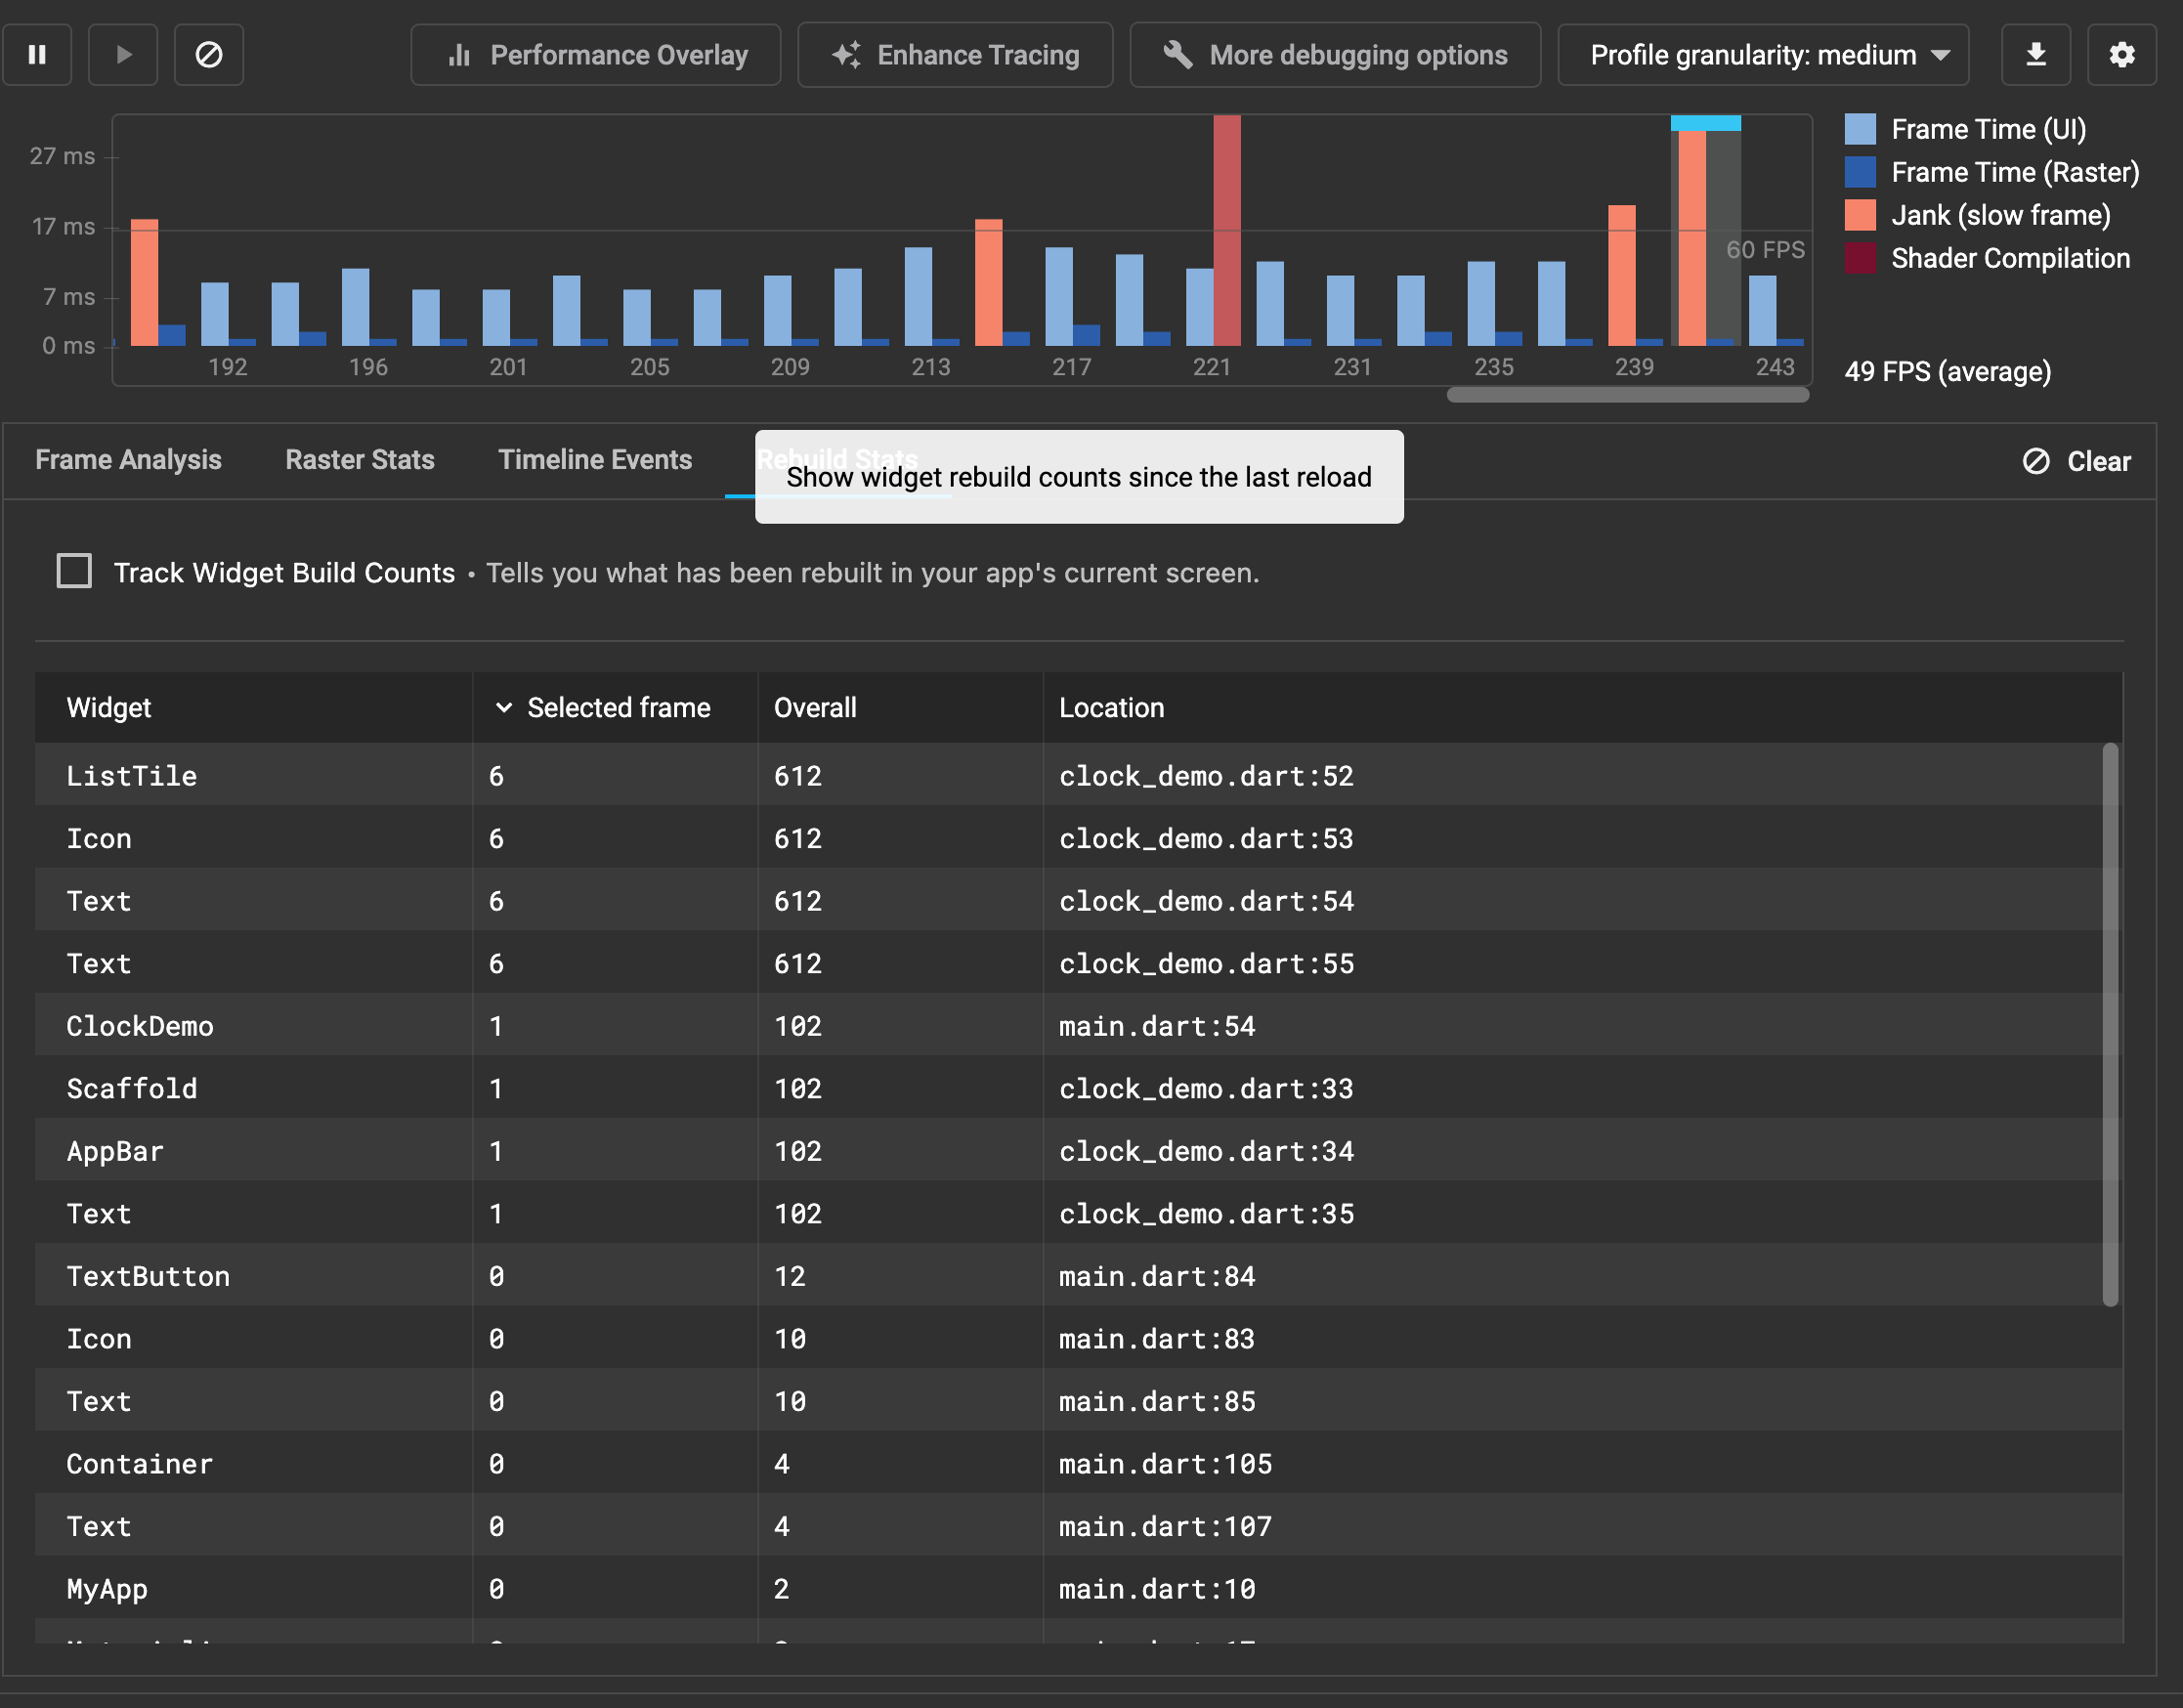Enable Track Widget Build Counts checkbox

(74, 572)
